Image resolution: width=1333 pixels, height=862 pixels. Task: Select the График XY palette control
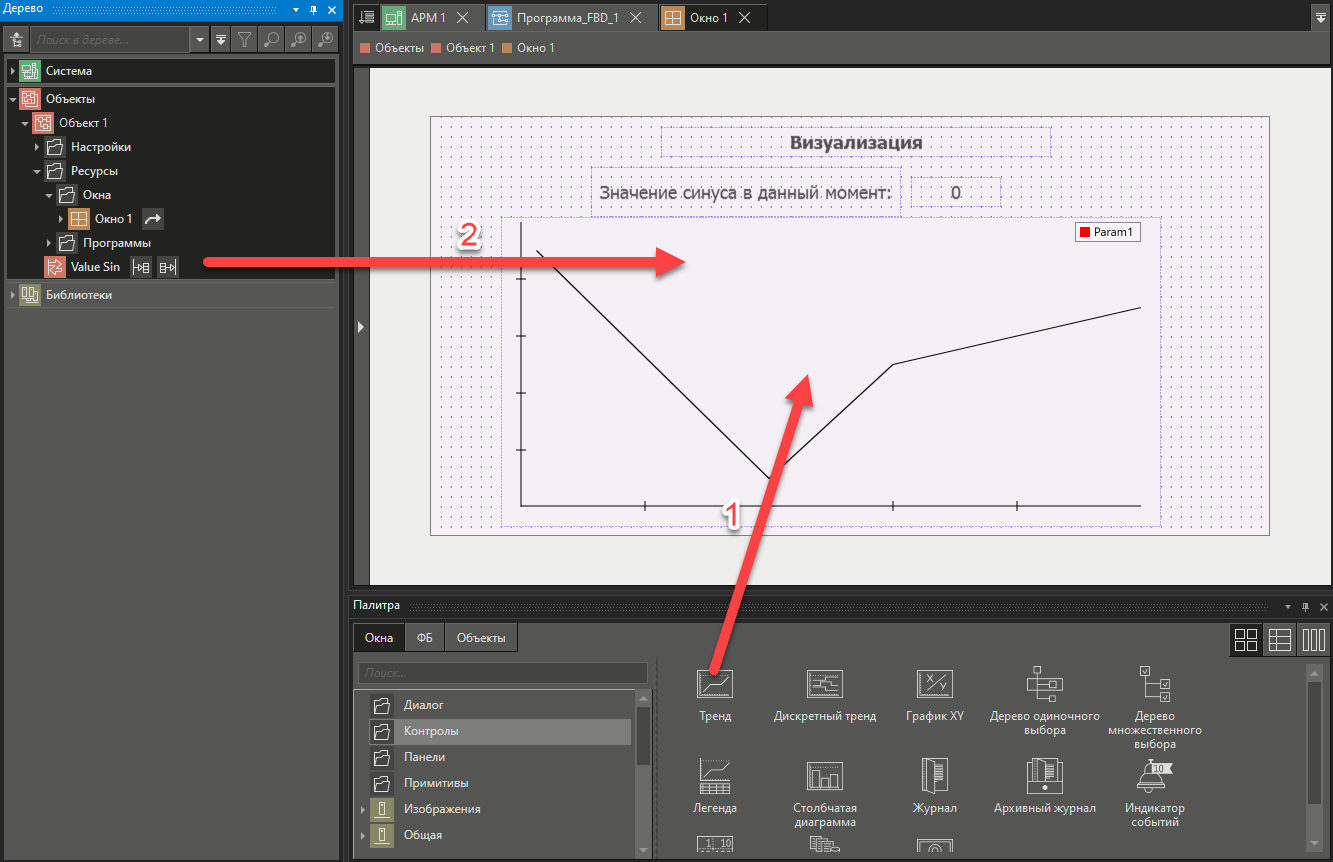[934, 684]
